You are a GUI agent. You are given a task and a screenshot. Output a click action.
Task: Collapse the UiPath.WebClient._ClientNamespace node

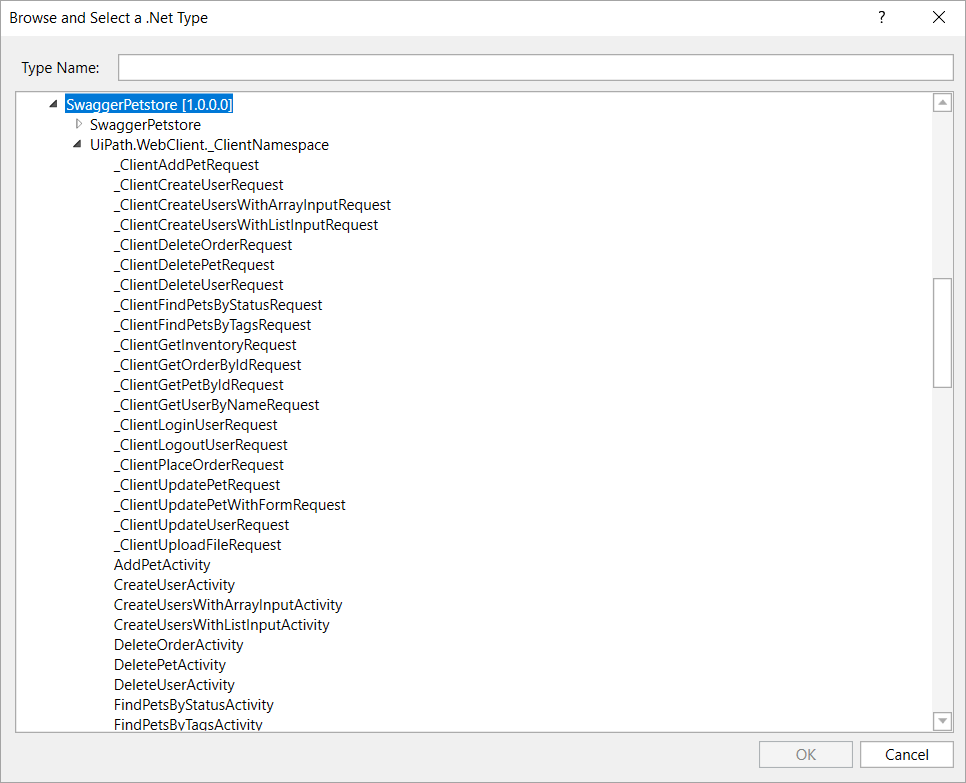click(78, 145)
